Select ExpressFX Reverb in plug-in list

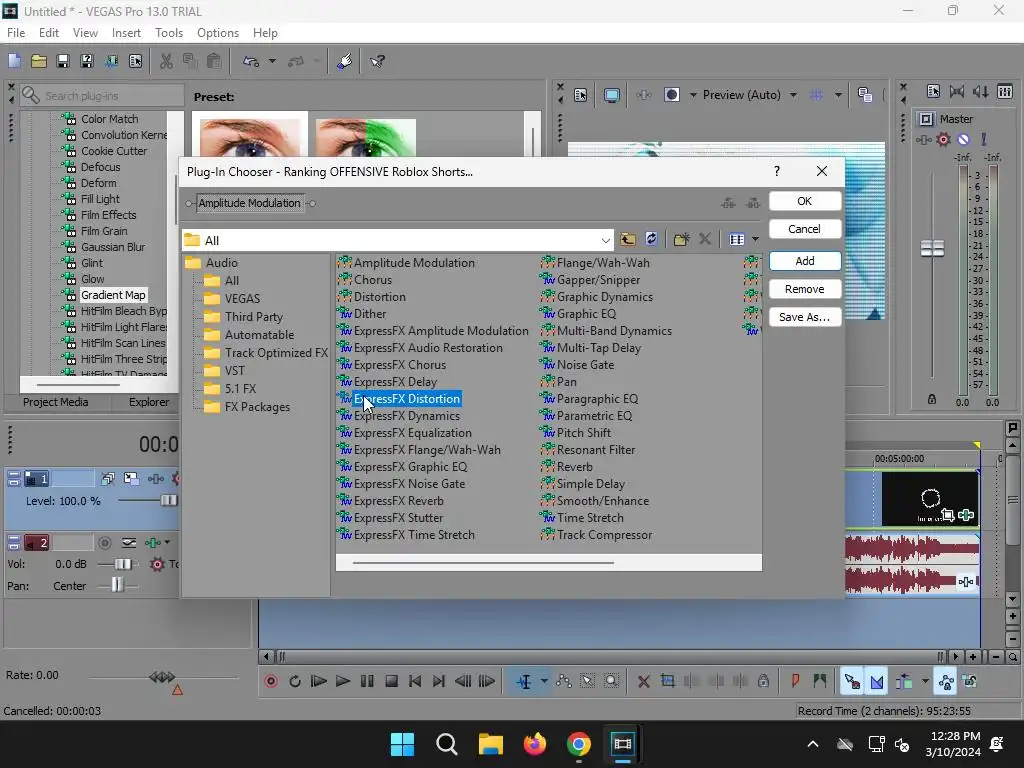tap(398, 501)
